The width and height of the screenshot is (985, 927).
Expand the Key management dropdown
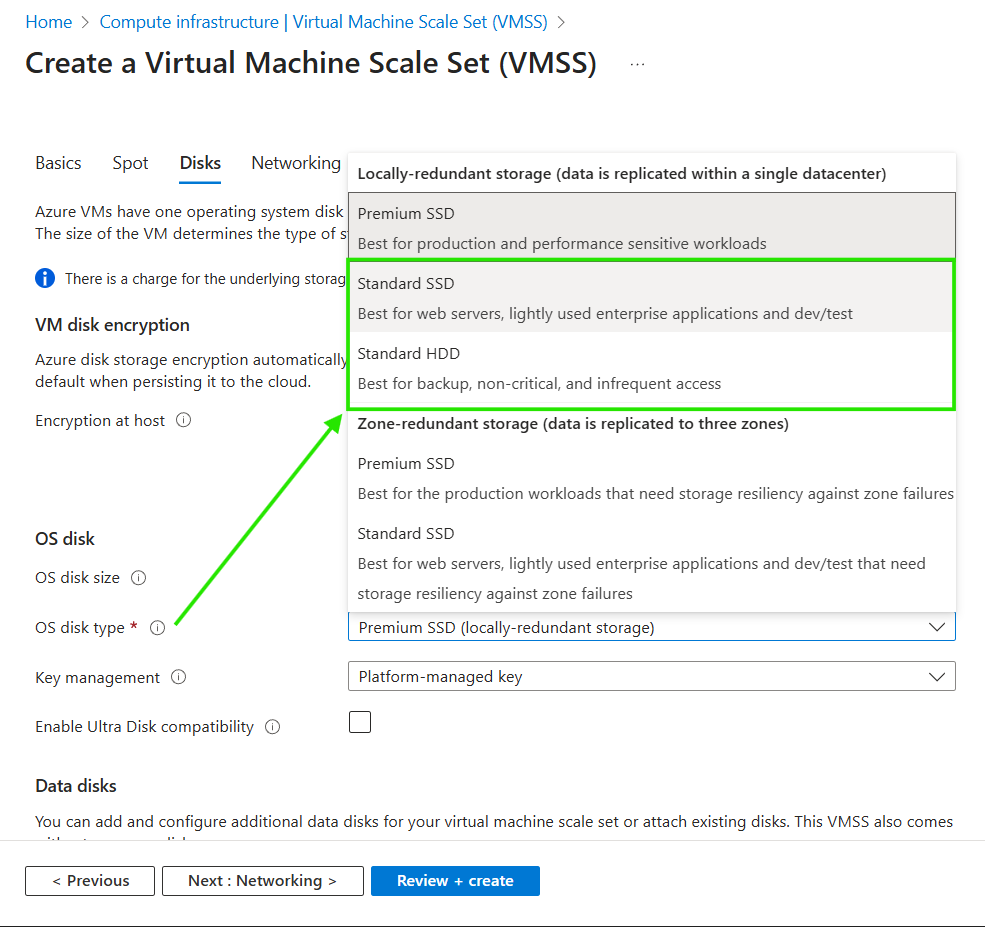pyautogui.click(x=651, y=676)
